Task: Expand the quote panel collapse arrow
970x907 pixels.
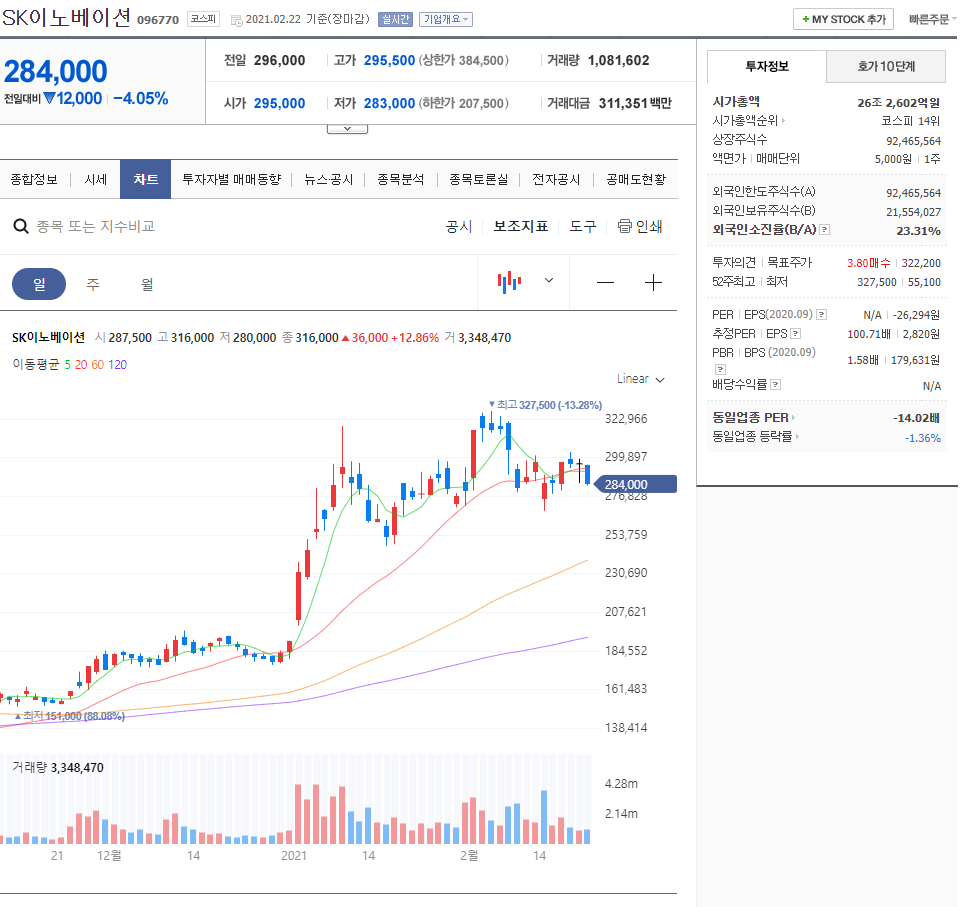Action: (347, 129)
